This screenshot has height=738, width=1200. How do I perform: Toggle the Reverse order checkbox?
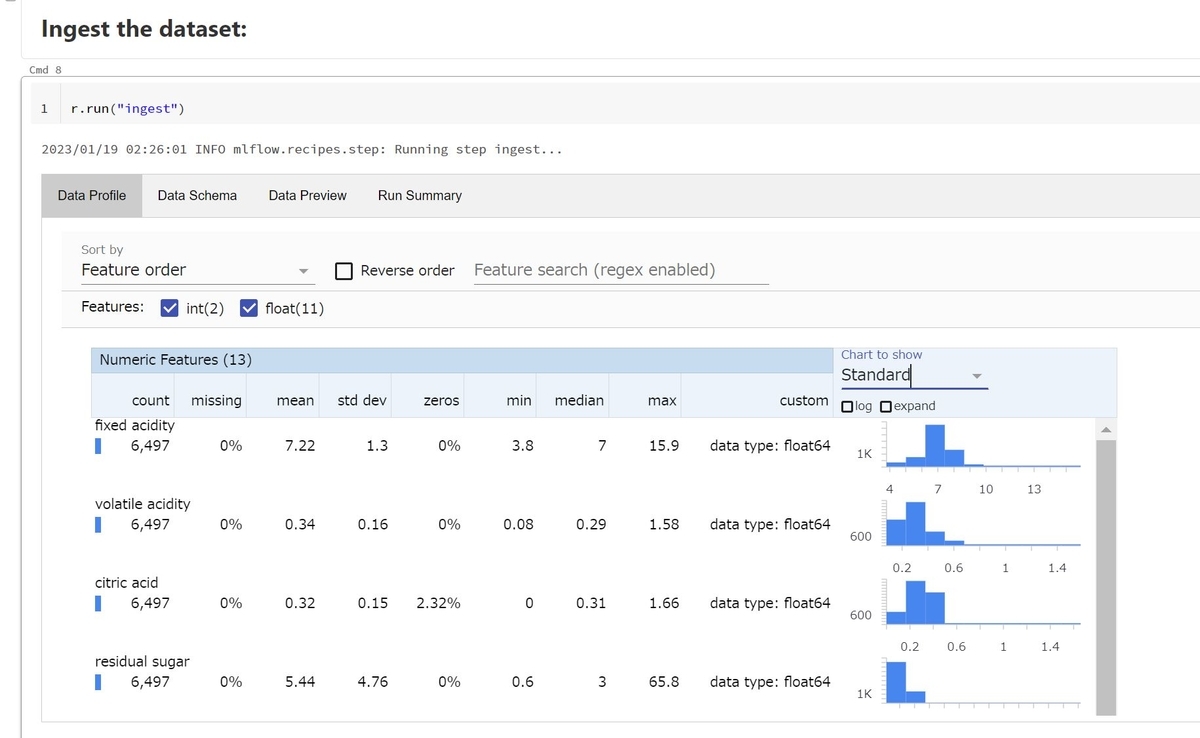tap(344, 271)
